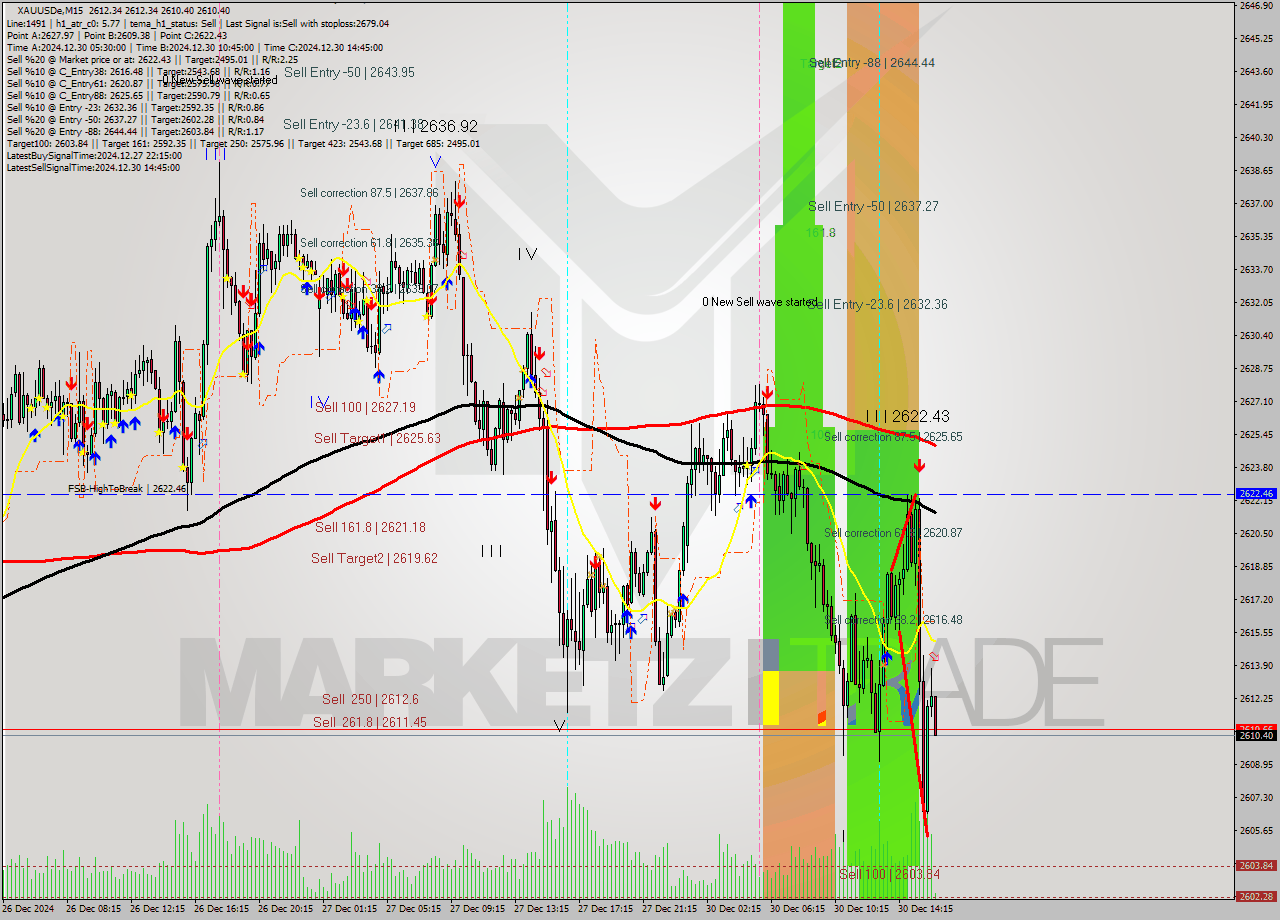The height and width of the screenshot is (920, 1280).
Task: Click the green '161.8' Fibonacci label
Action: coord(821,232)
